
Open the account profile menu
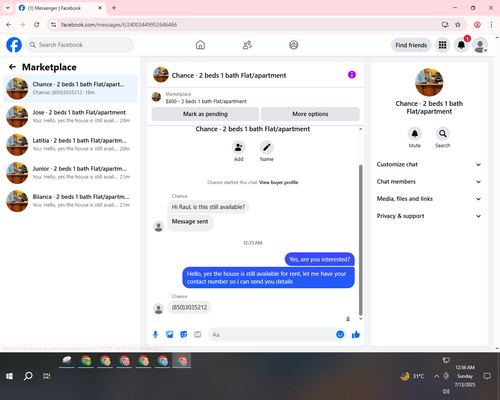480,45
